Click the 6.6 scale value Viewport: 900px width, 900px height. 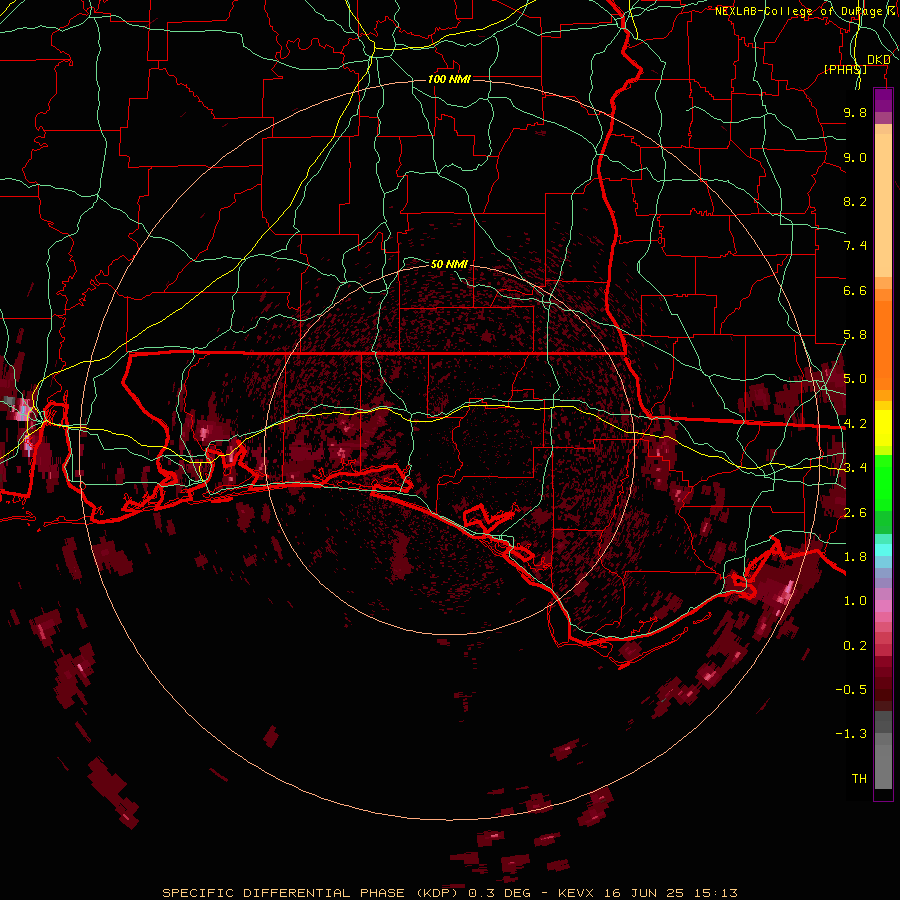pyautogui.click(x=855, y=290)
